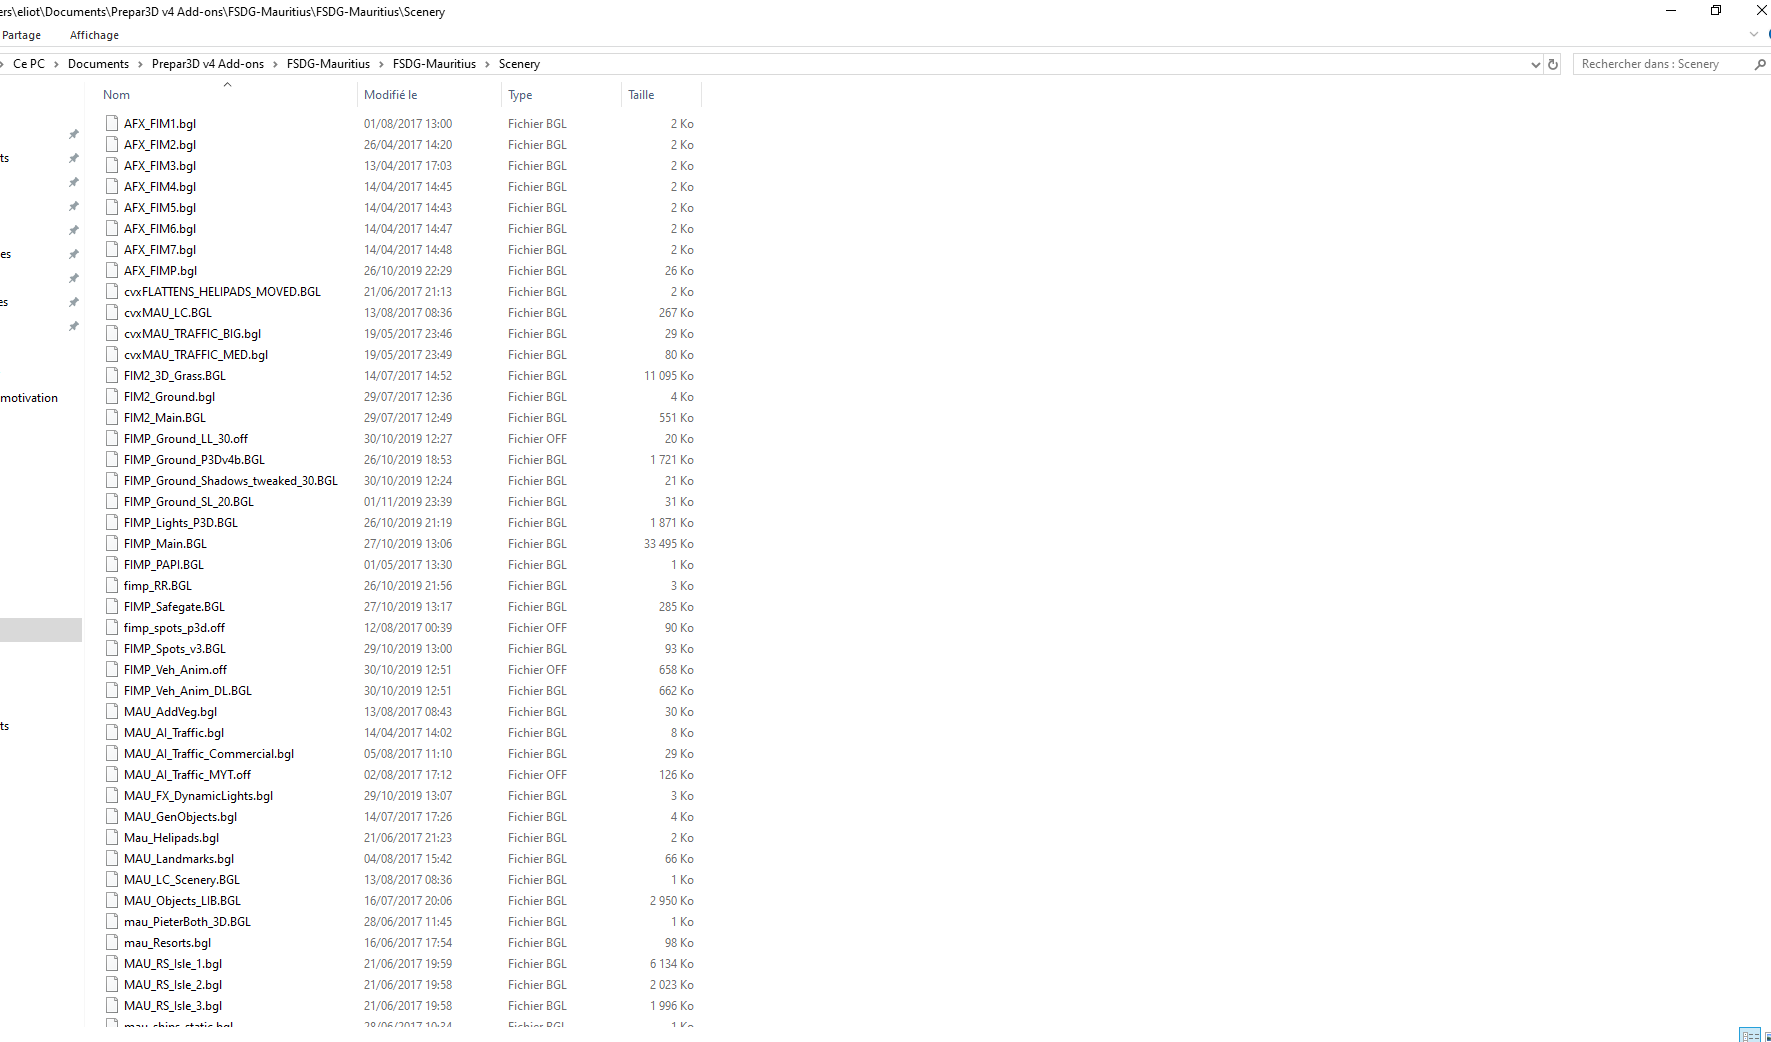Expand breadcrumb arrow after Documents
The height and width of the screenshot is (1042, 1771).
(141, 64)
